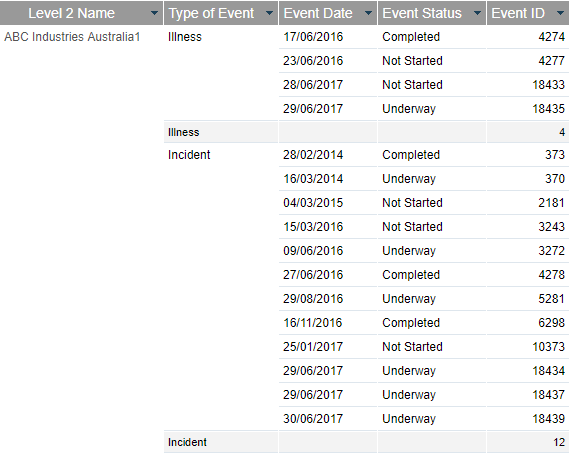
Task: Select Event ID 18433
Action: [x=548, y=85]
